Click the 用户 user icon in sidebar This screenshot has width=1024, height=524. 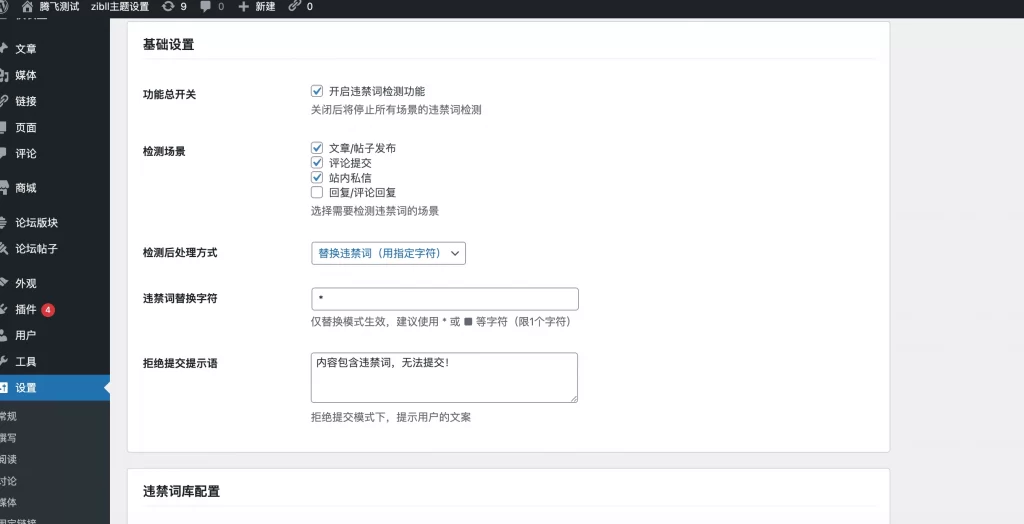click(4, 335)
